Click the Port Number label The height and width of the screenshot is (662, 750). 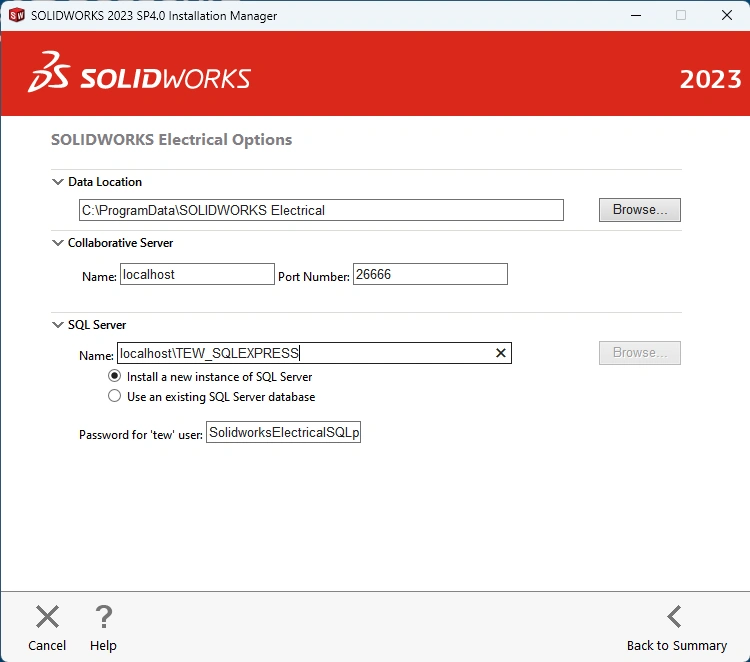314,276
